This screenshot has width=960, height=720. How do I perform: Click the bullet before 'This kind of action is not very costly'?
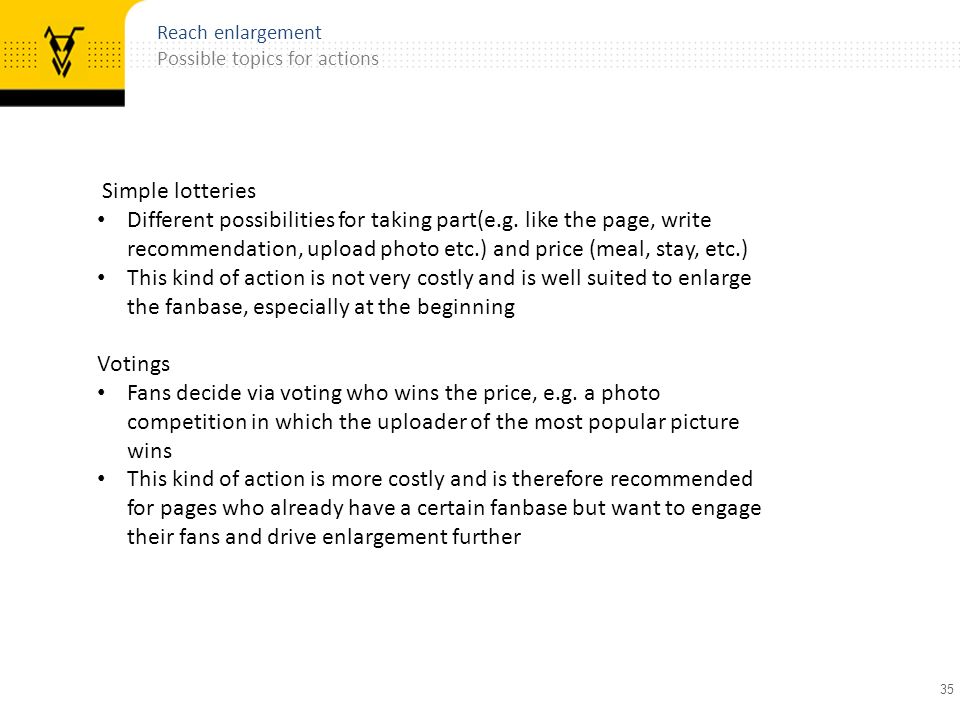[x=102, y=278]
